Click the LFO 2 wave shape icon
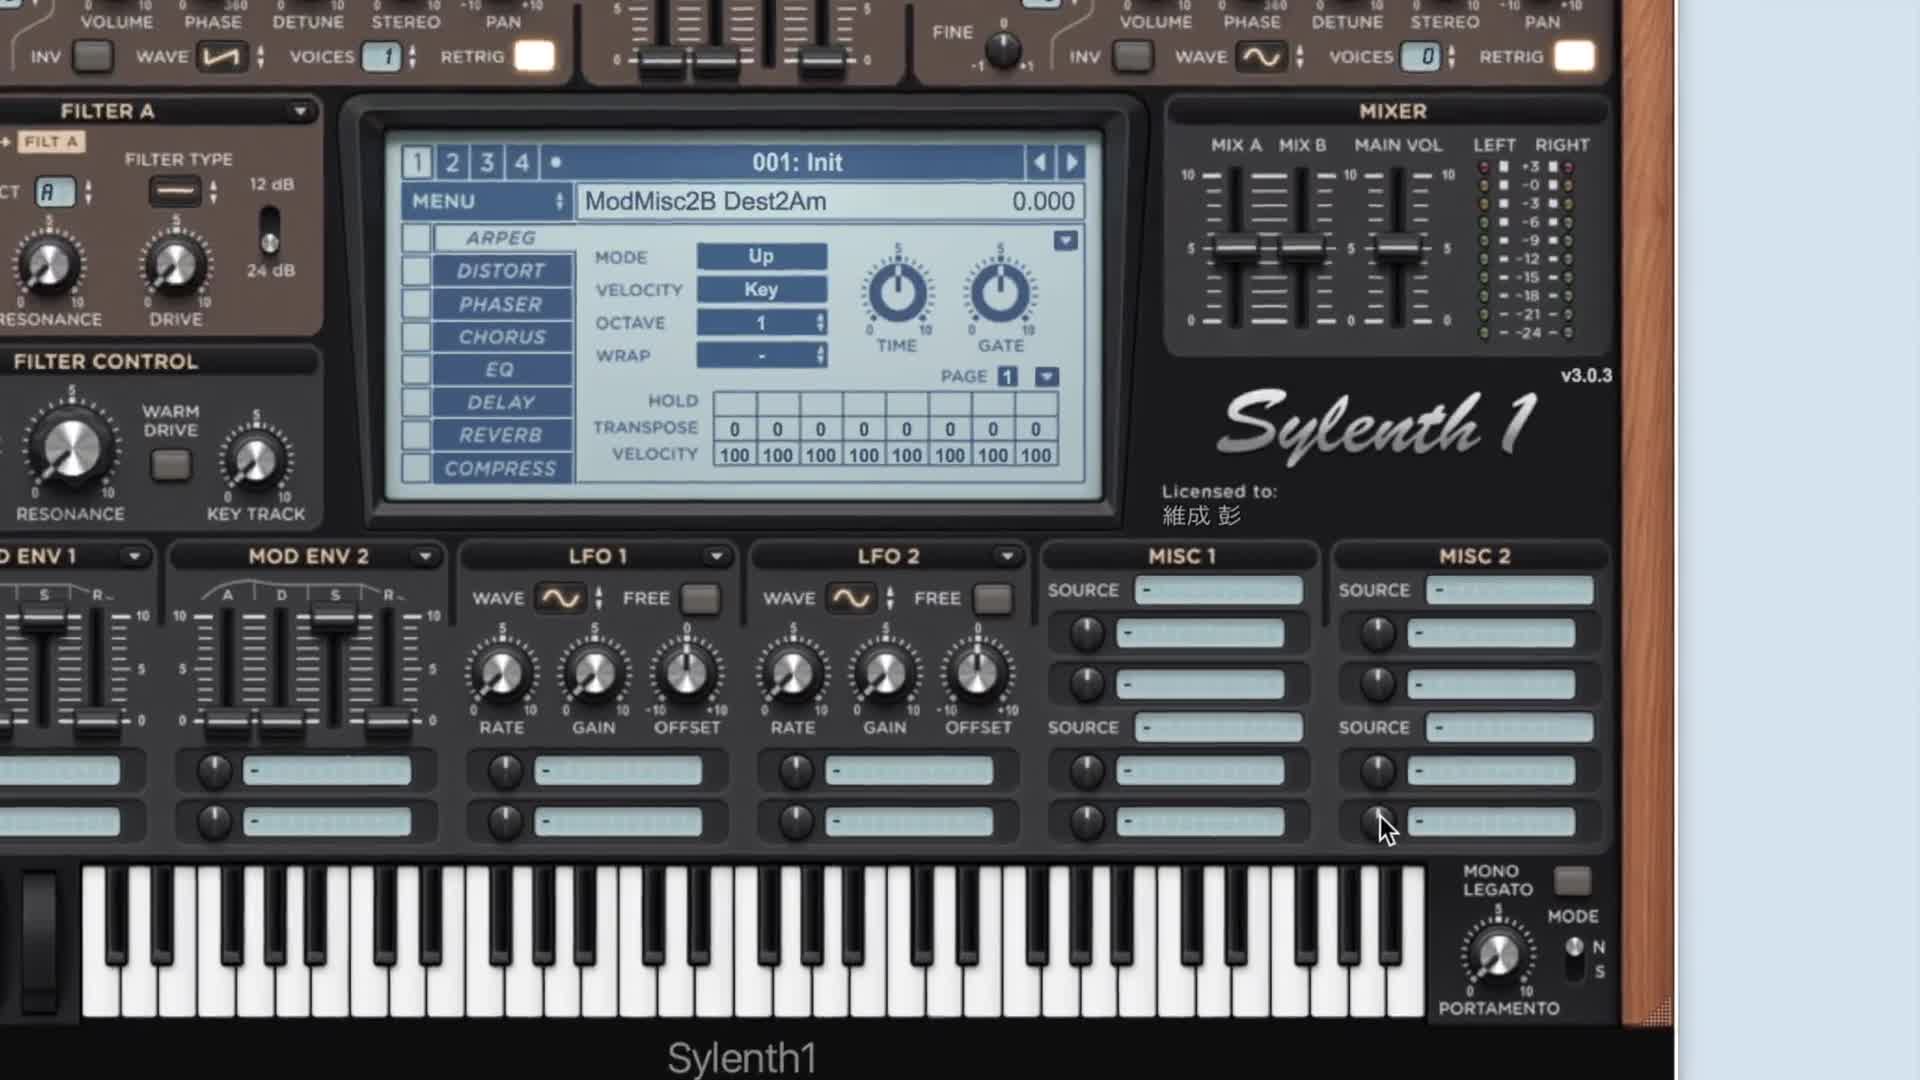Screen dimensions: 1920x1080 point(851,598)
